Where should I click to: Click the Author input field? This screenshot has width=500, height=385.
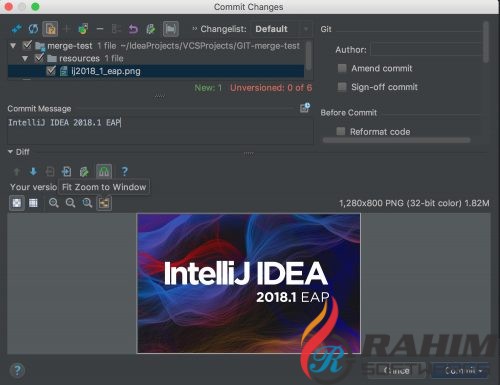click(x=426, y=49)
